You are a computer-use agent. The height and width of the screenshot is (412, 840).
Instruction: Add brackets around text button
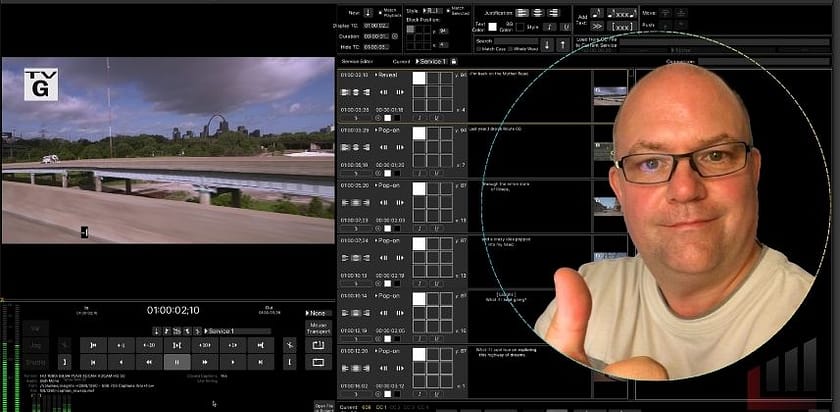[x=621, y=26]
